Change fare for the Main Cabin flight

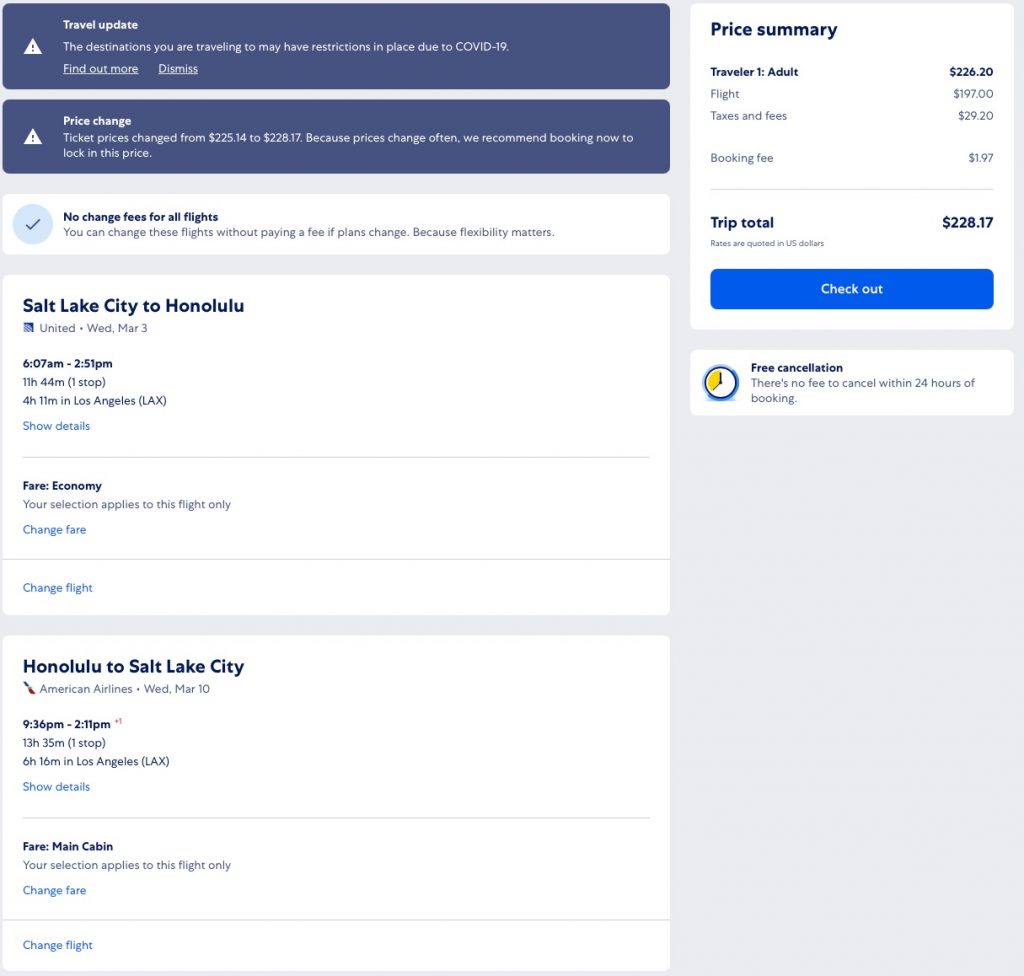(54, 891)
